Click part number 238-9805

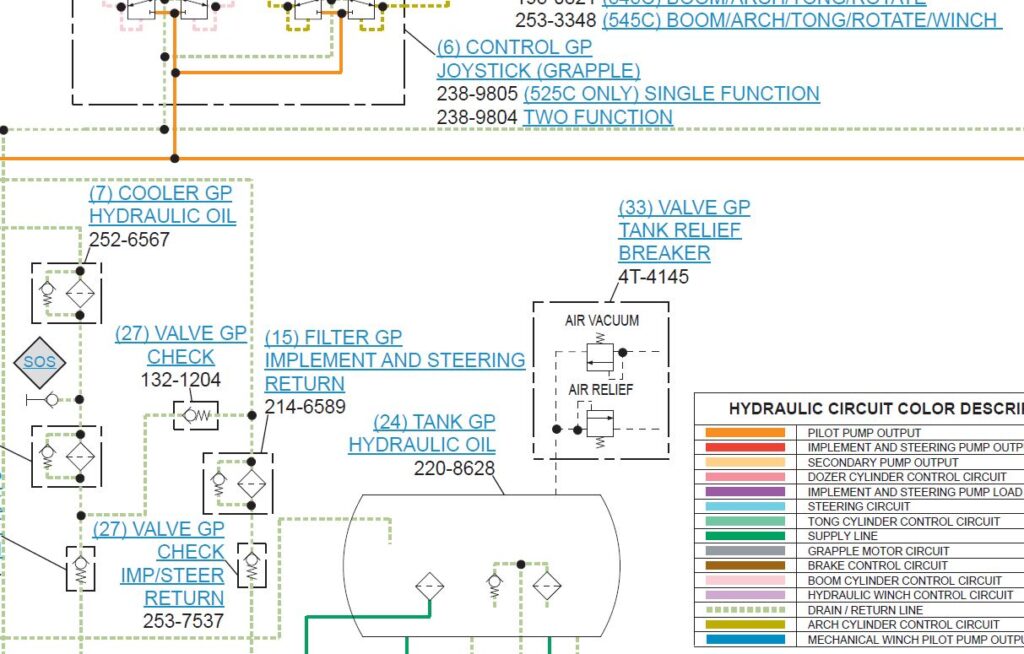[477, 93]
